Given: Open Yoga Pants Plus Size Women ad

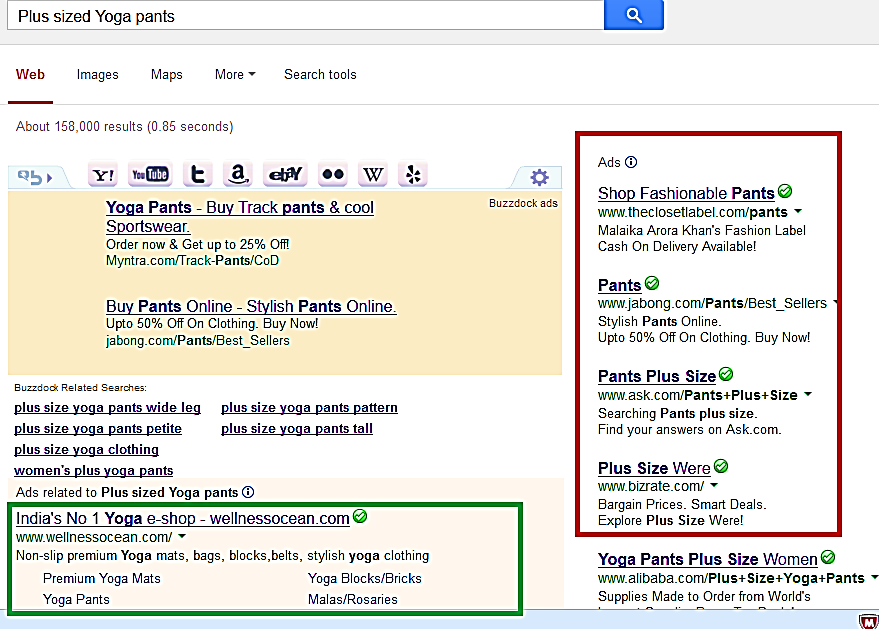Looking at the screenshot, I should 707,559.
